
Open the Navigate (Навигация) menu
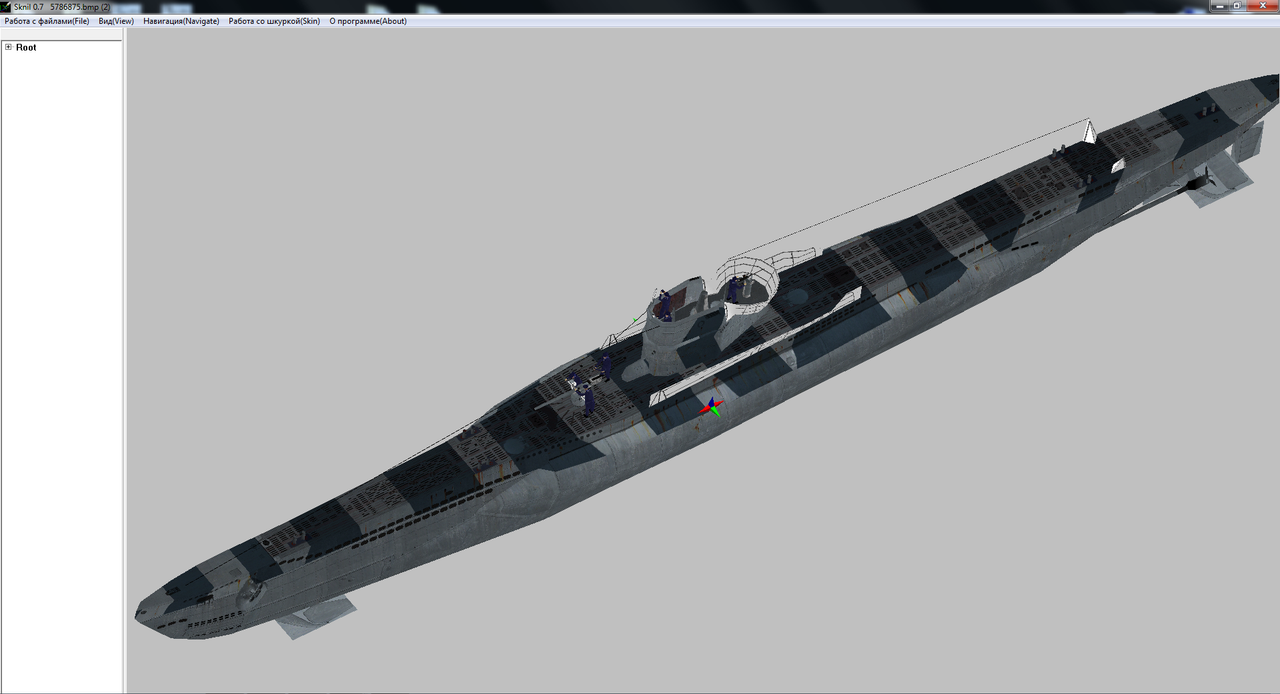point(181,21)
